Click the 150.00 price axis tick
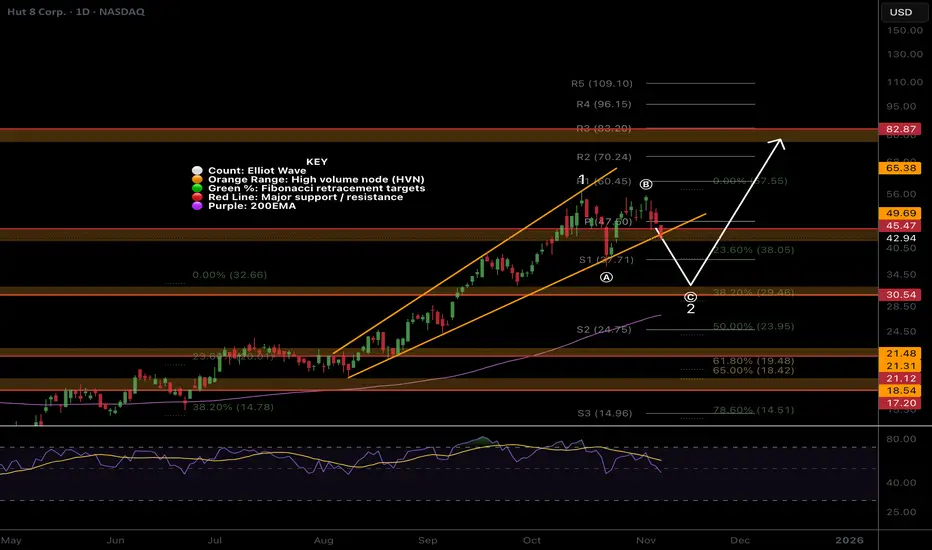 tap(904, 30)
